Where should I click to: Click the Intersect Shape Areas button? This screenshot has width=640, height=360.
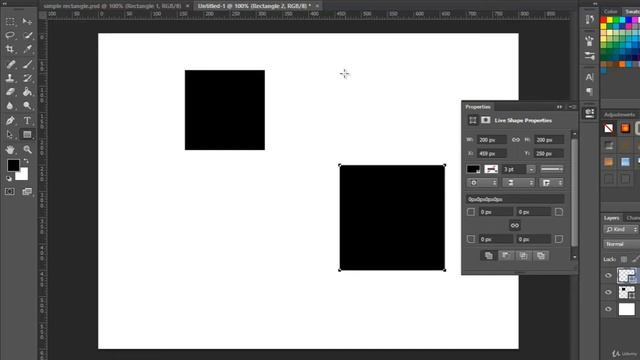pyautogui.click(x=523, y=256)
